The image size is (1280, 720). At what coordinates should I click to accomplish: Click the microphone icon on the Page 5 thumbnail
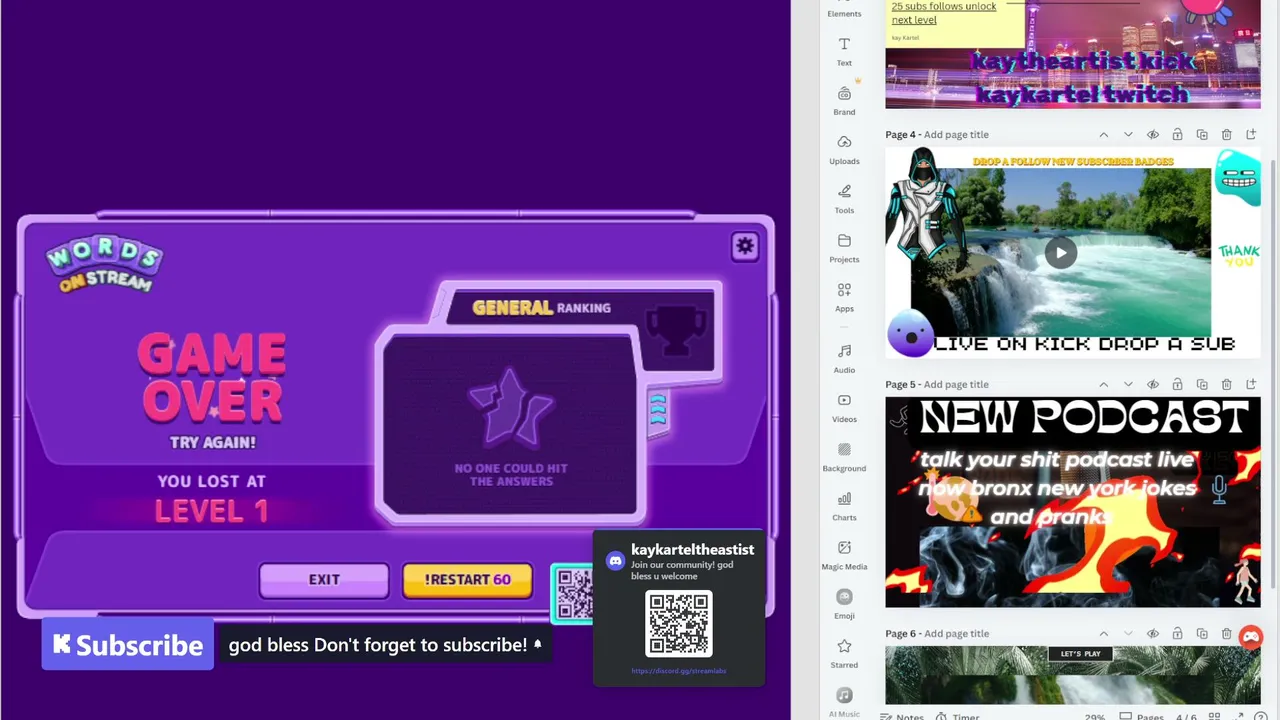[x=1219, y=489]
